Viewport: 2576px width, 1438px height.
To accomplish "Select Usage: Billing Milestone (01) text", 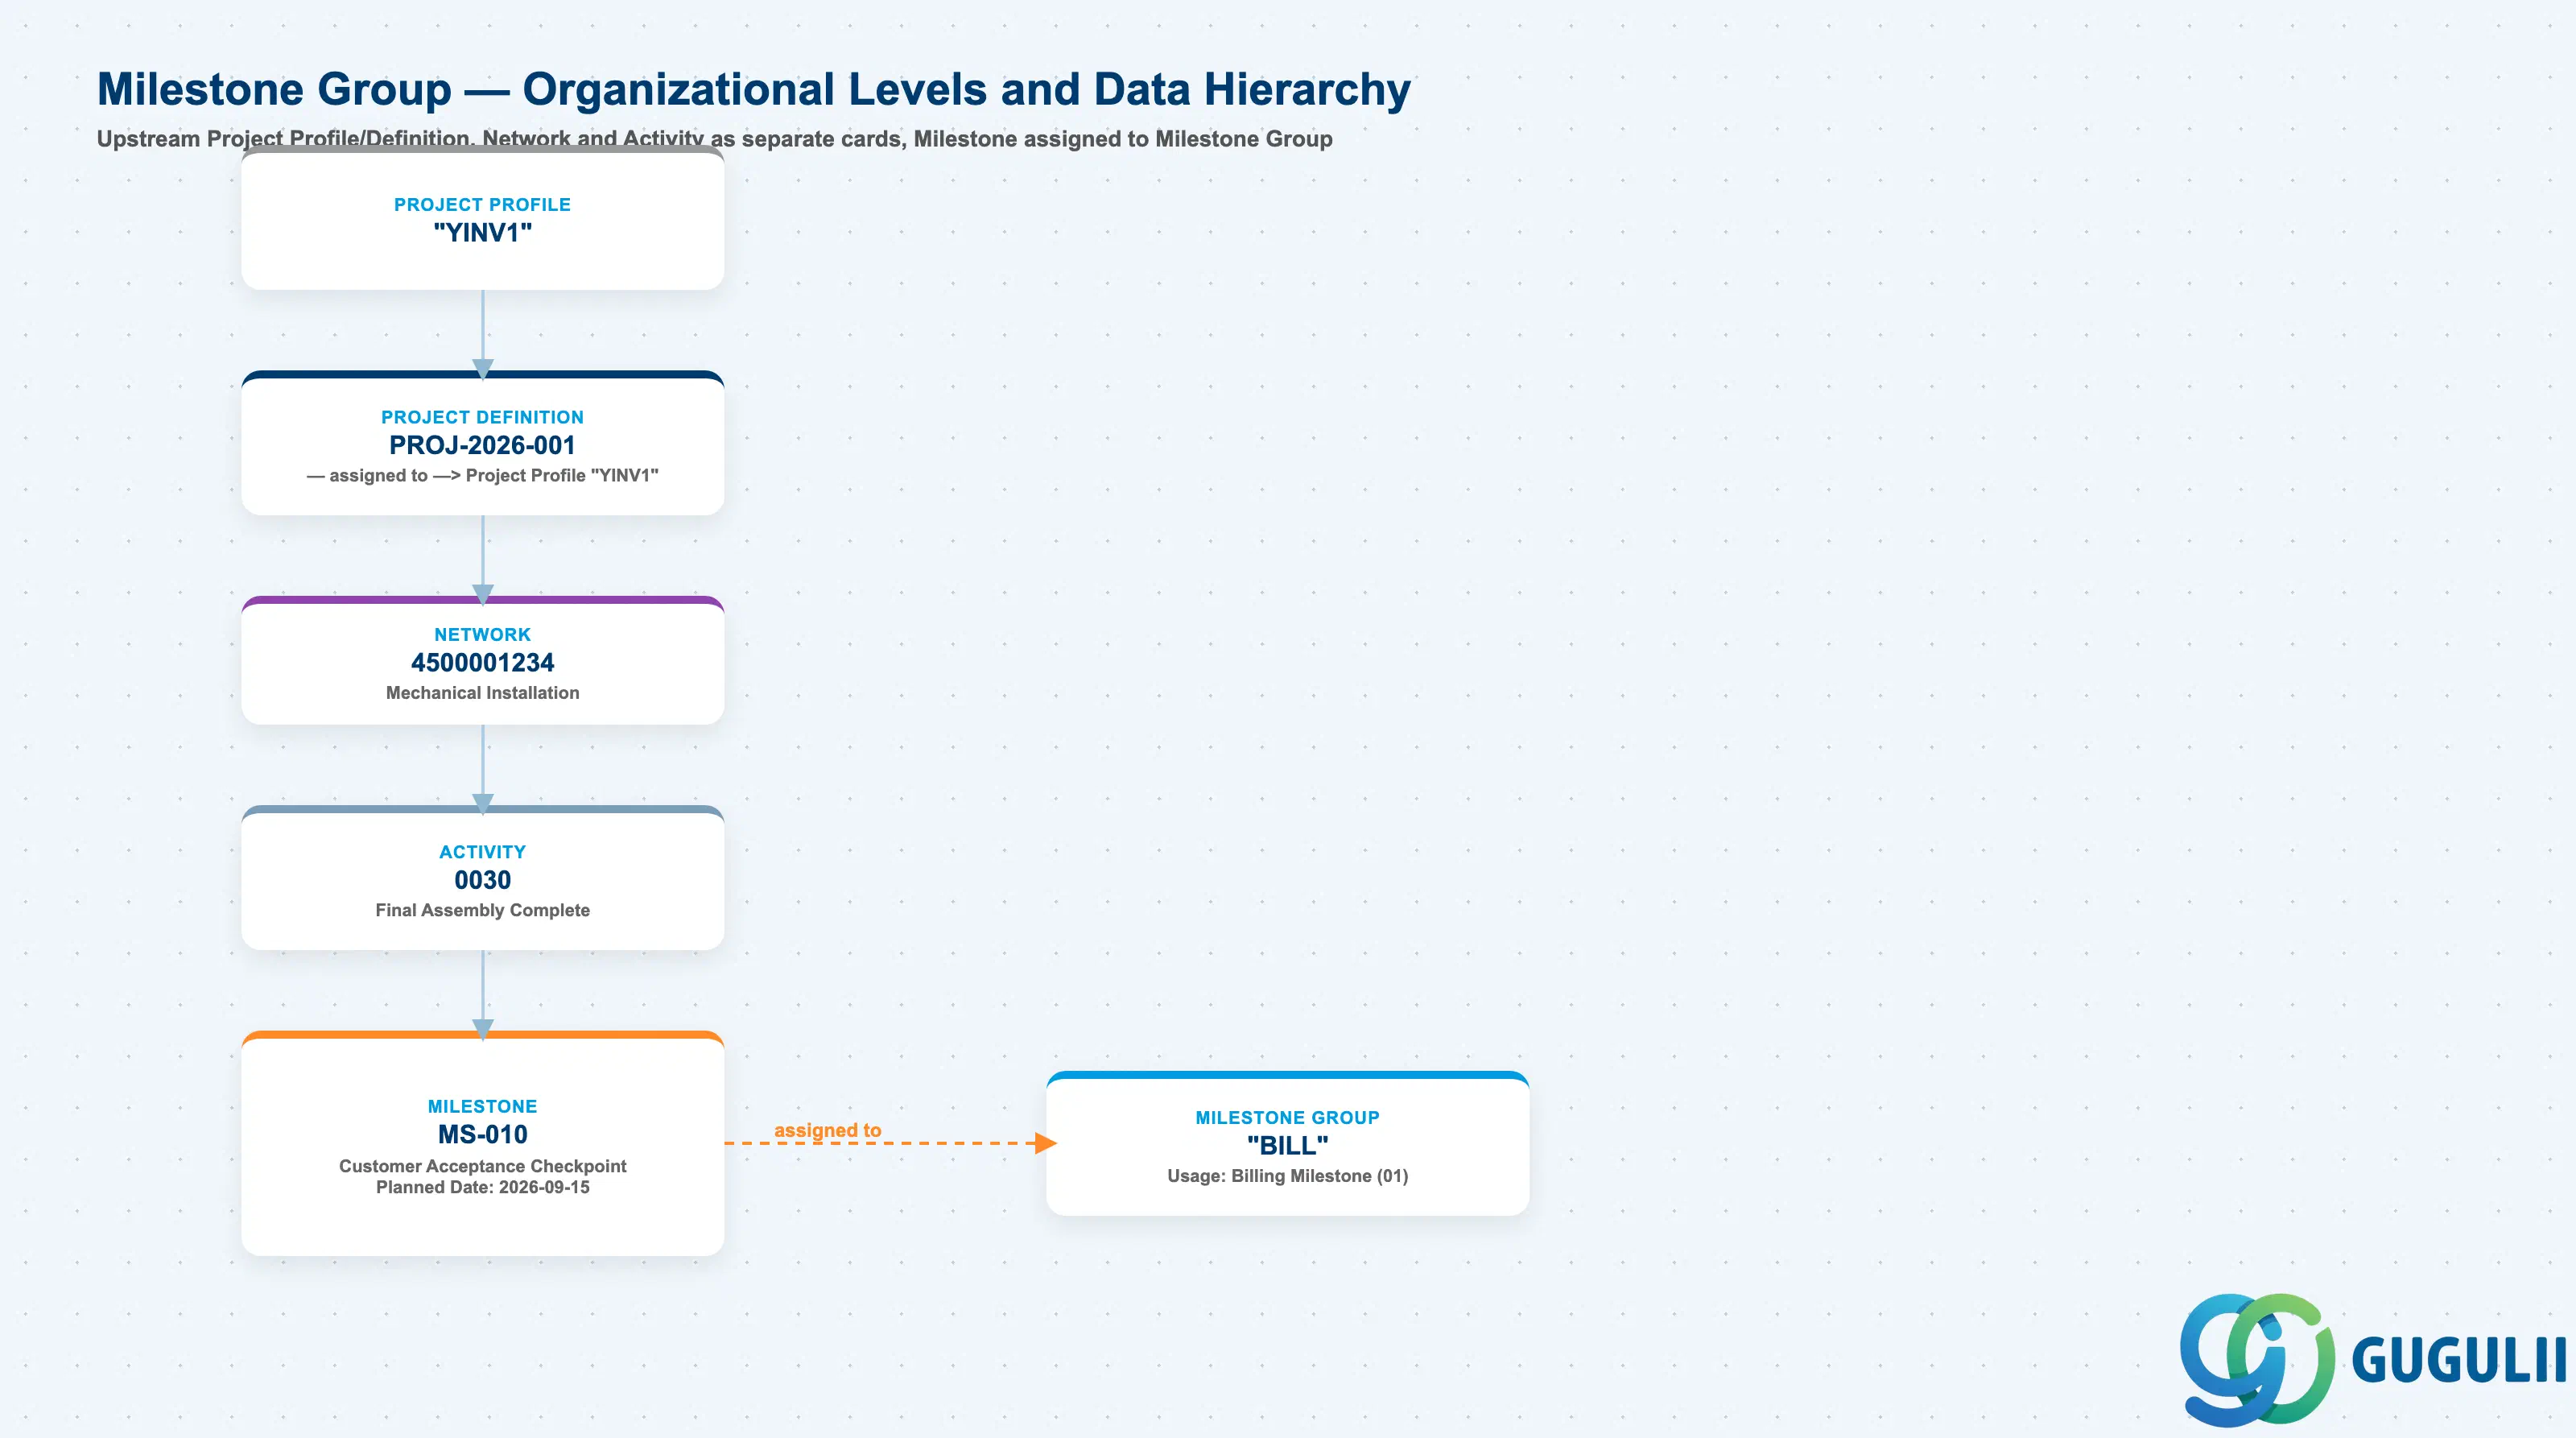I will coord(1287,1176).
